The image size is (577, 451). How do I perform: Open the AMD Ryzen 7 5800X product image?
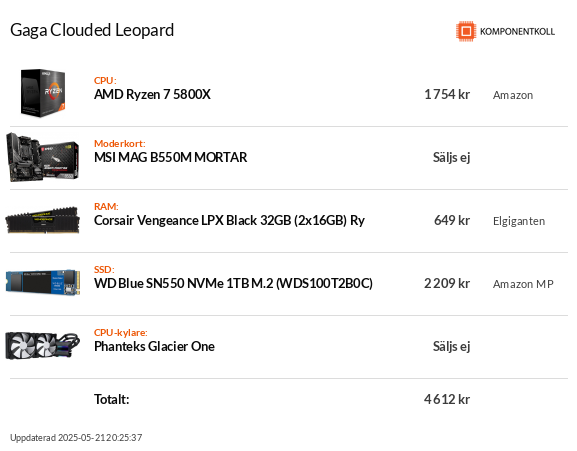point(43,93)
